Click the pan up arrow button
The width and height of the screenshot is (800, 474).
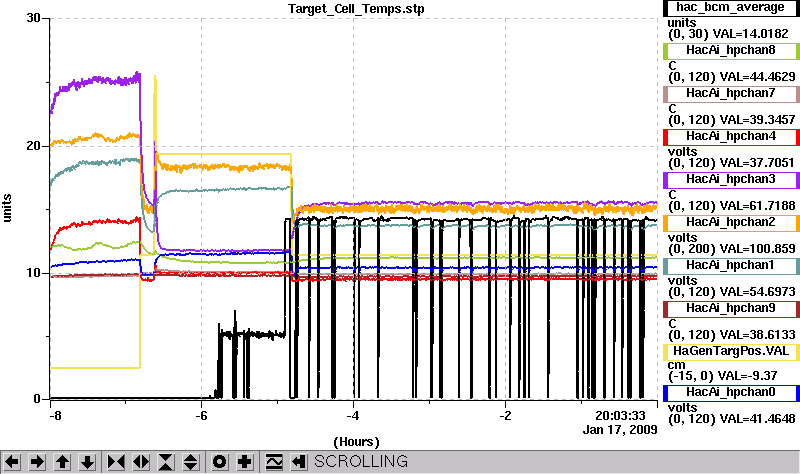(63, 462)
